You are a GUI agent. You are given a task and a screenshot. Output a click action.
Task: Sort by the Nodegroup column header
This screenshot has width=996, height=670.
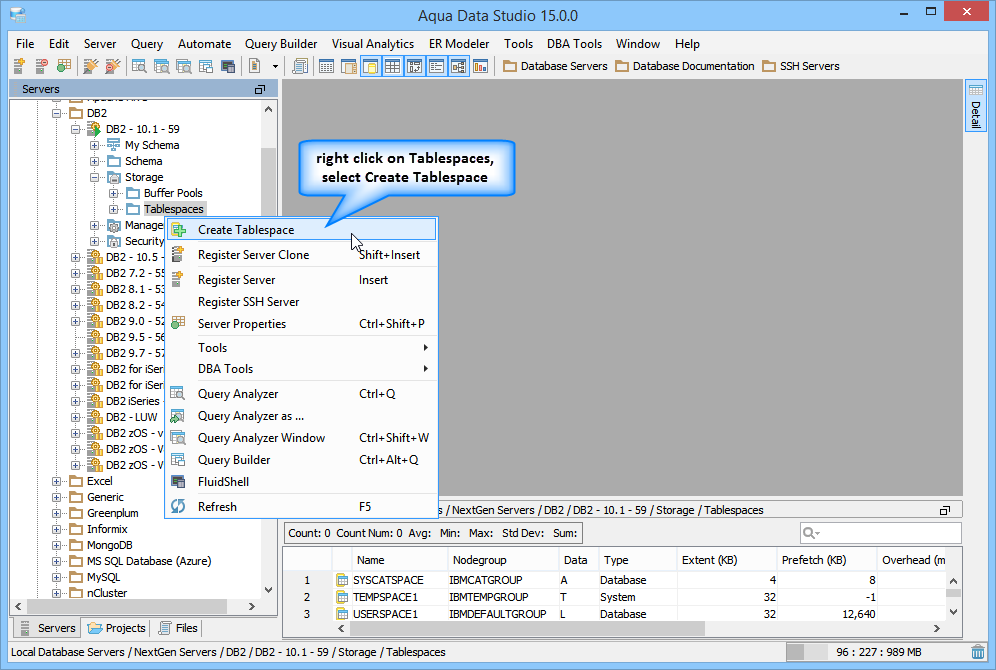(x=502, y=560)
